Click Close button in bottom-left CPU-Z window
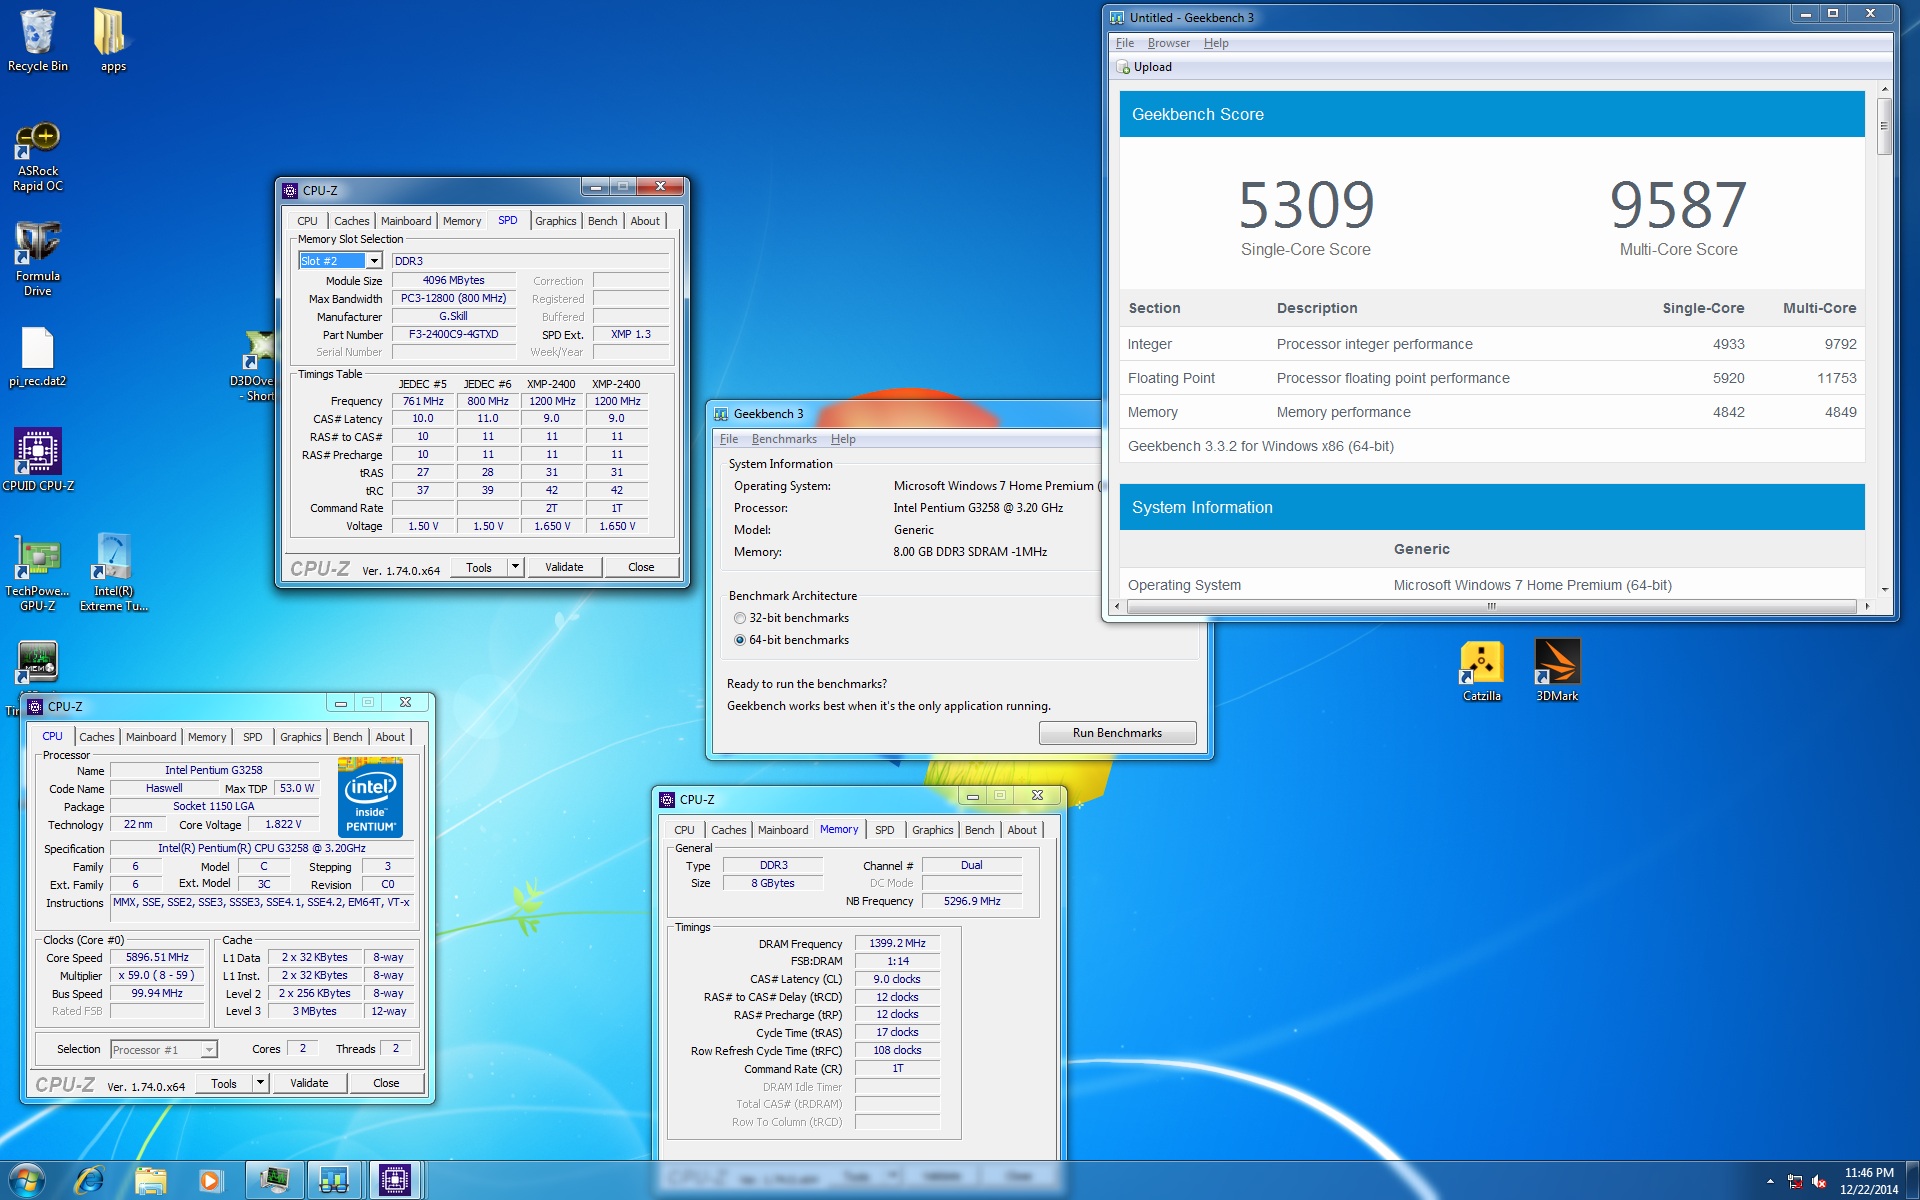The height and width of the screenshot is (1200, 1920). point(386,1083)
